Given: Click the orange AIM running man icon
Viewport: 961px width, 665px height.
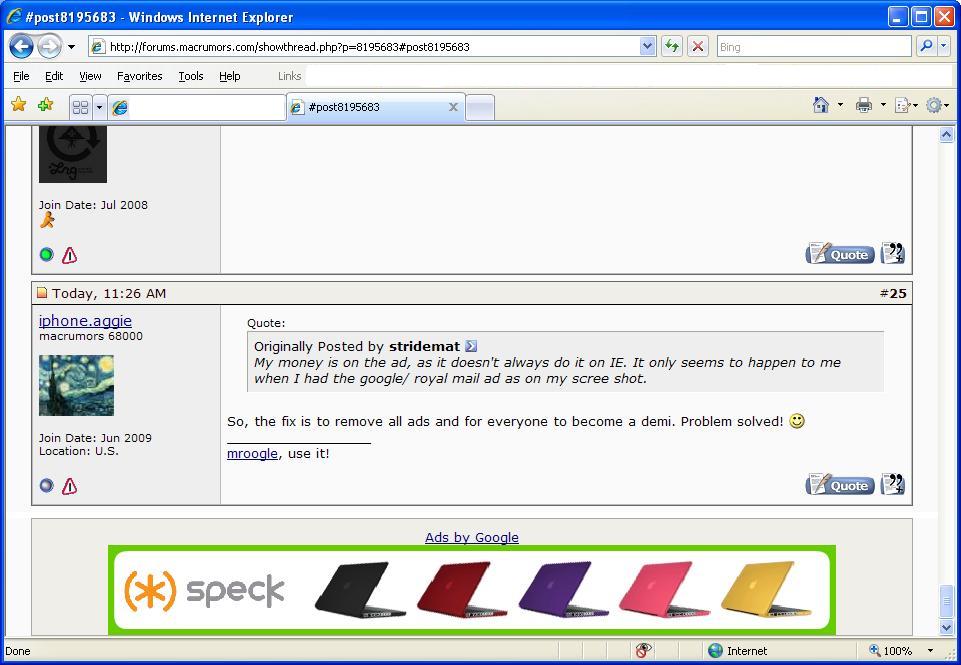Looking at the screenshot, I should [x=47, y=220].
